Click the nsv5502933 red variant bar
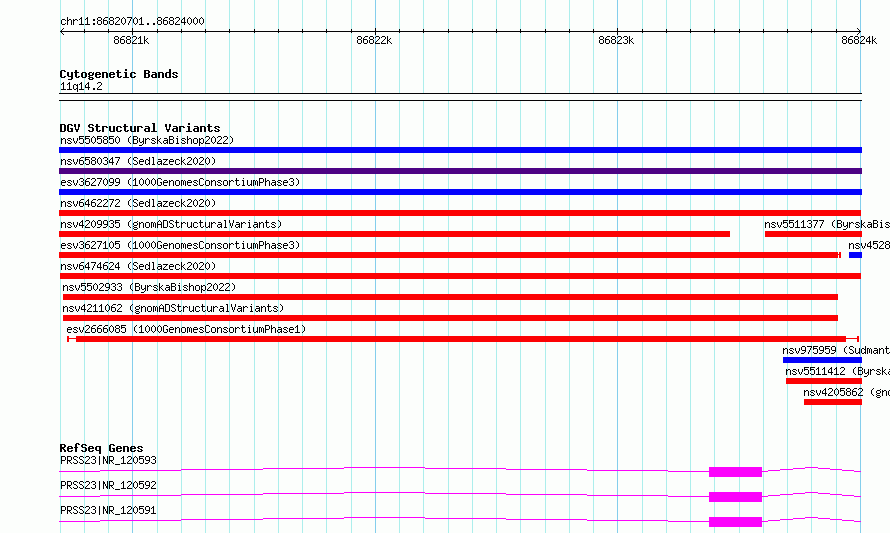The width and height of the screenshot is (890, 533). point(450,297)
